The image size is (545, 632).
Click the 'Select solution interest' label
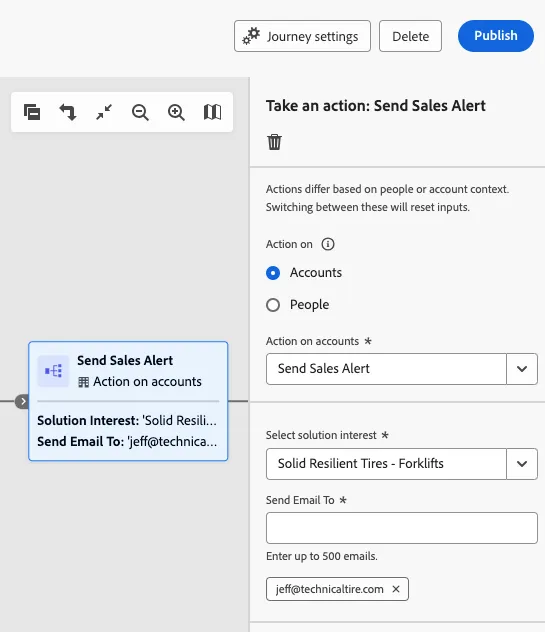(321, 435)
